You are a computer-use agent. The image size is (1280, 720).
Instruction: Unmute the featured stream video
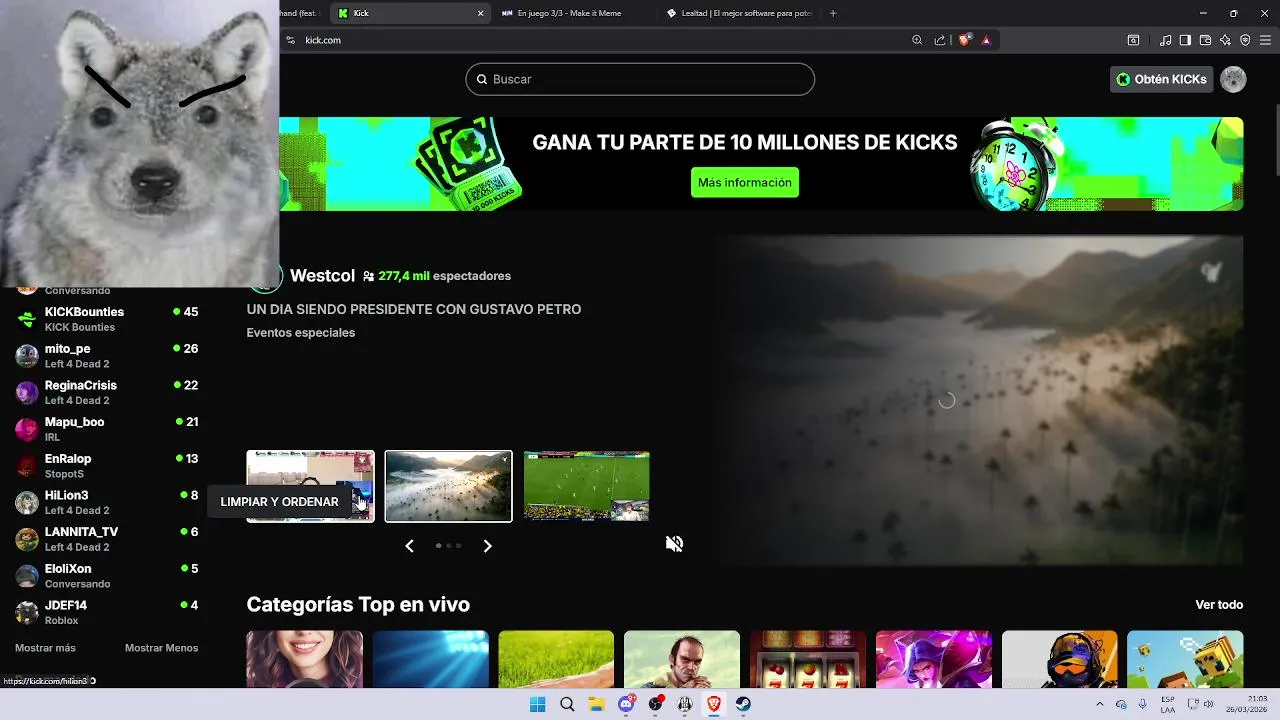coord(675,543)
